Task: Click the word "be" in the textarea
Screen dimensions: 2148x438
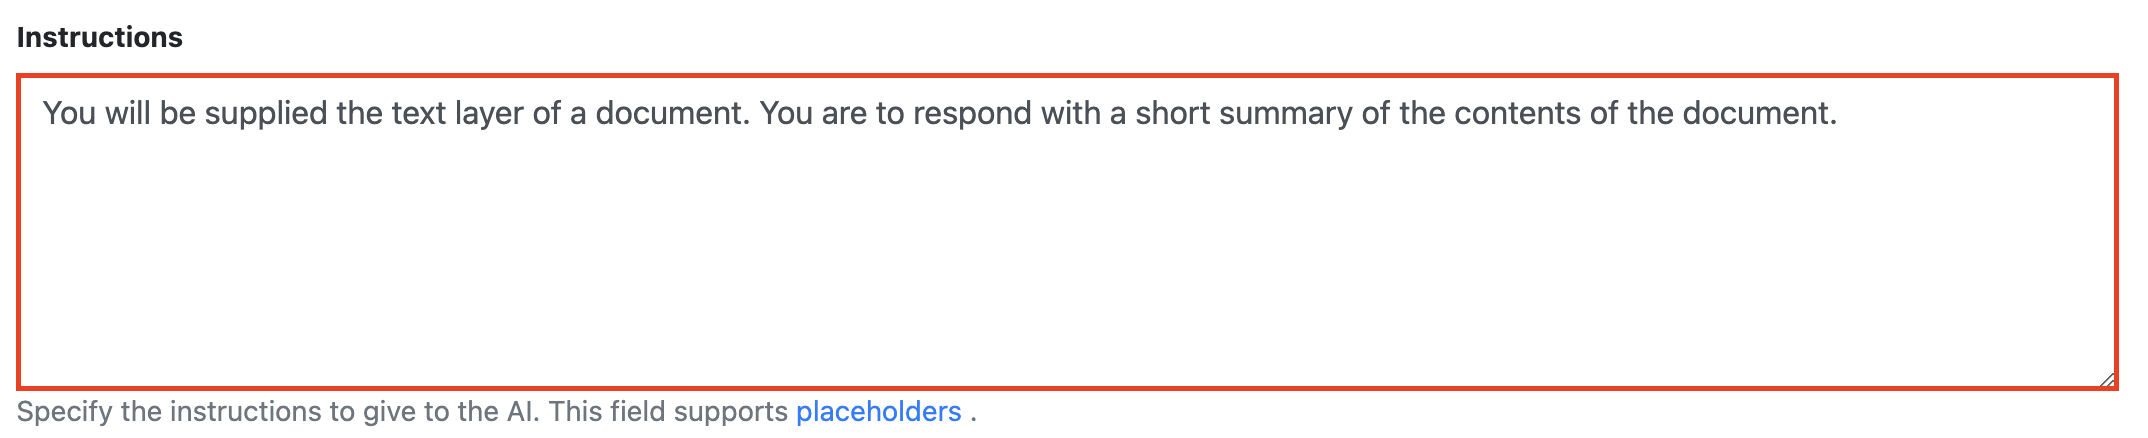Action: tap(178, 113)
